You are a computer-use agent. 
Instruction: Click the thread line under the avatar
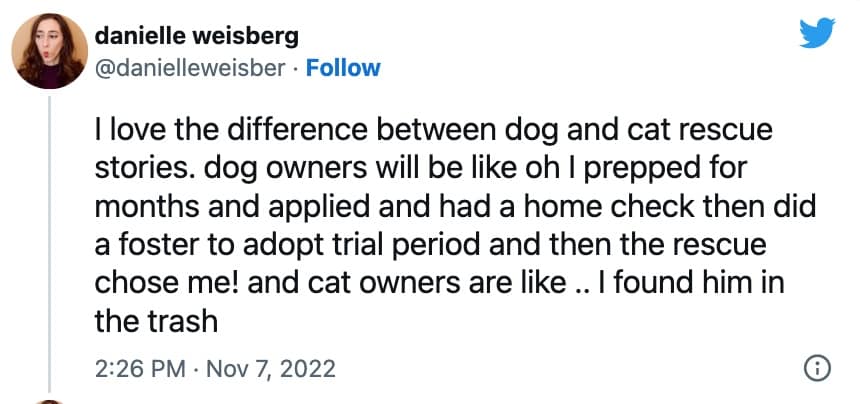click(x=47, y=240)
